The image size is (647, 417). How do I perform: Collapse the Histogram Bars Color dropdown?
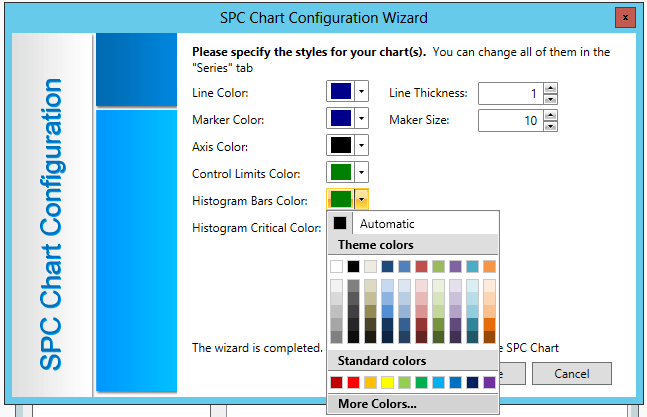click(x=362, y=199)
